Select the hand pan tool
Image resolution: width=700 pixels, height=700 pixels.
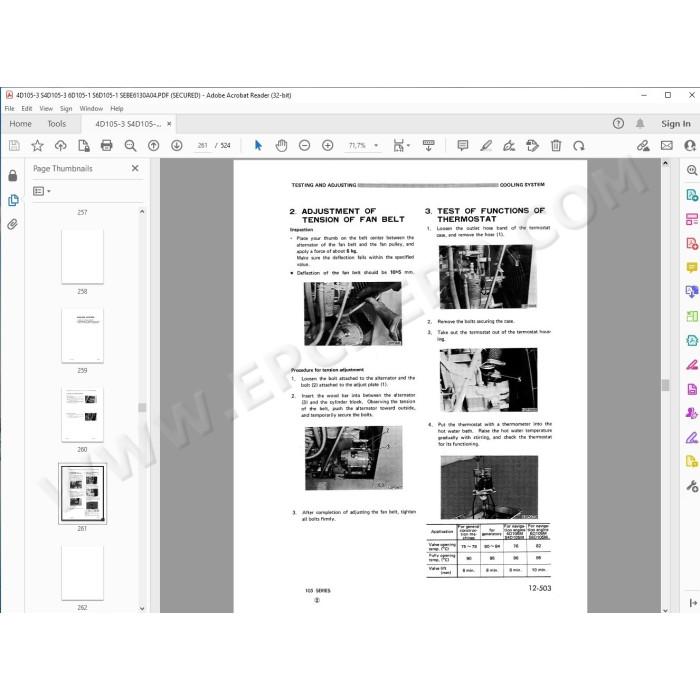[281, 146]
